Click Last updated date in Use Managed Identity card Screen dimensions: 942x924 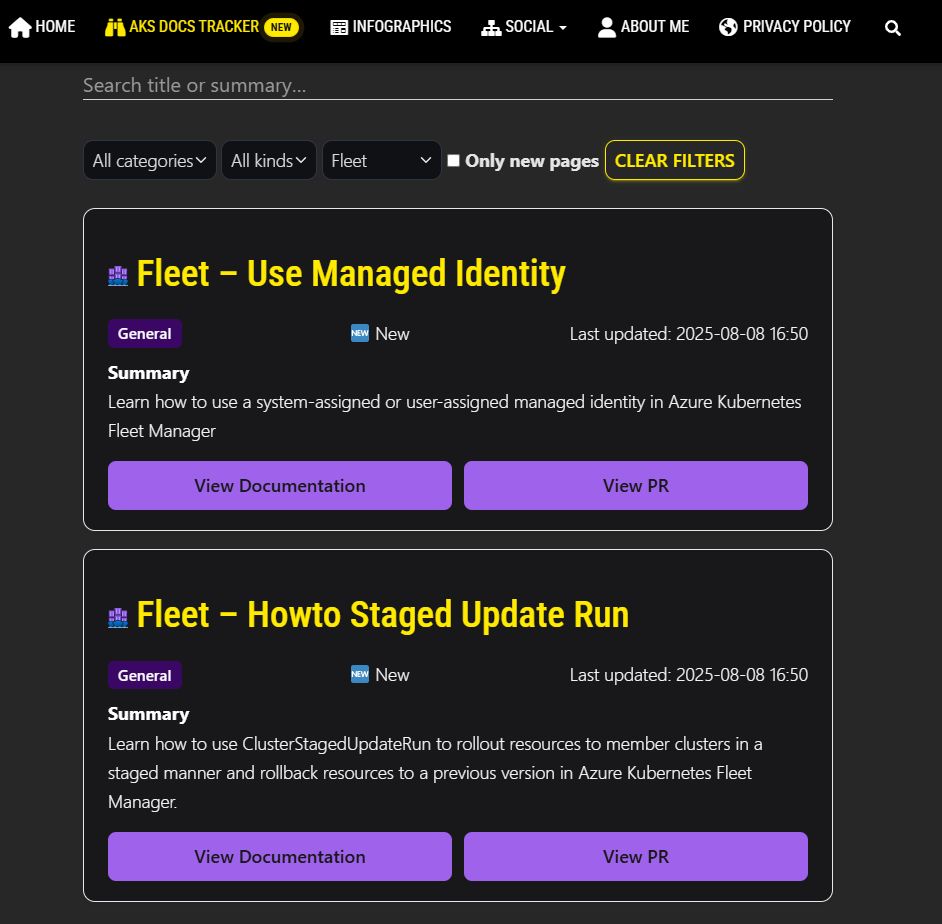click(688, 333)
